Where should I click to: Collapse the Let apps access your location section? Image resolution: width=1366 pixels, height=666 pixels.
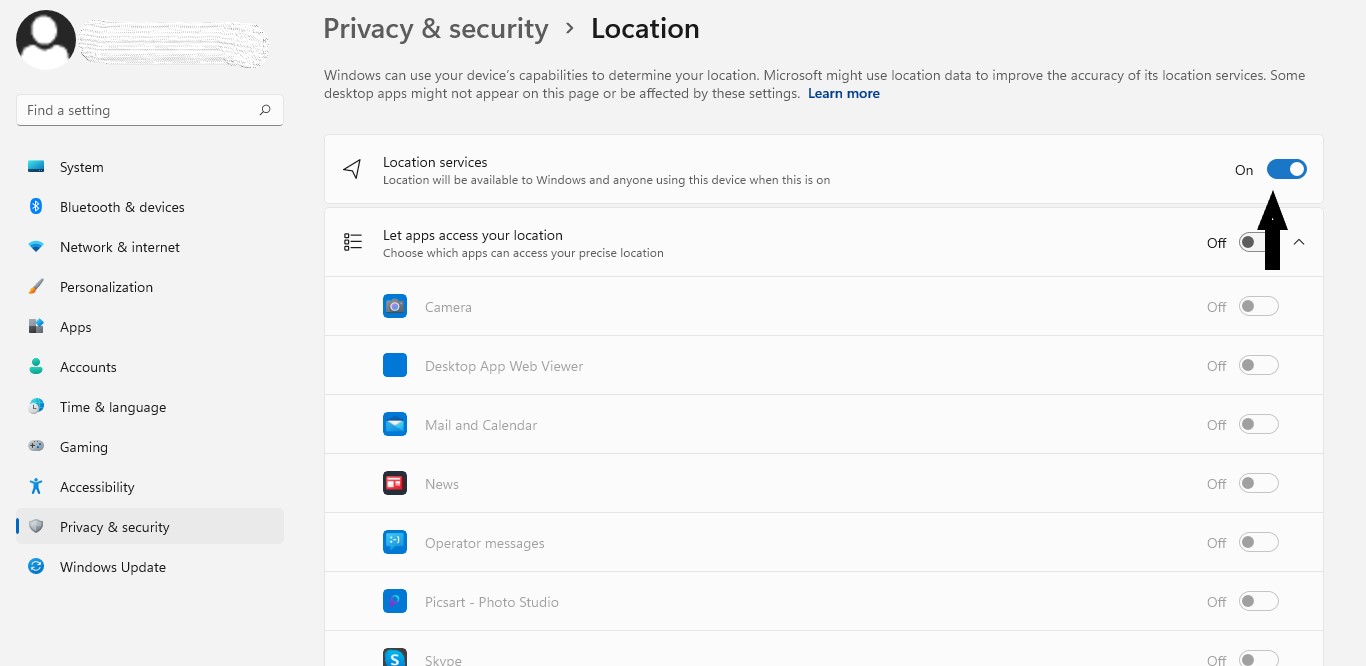click(x=1299, y=242)
